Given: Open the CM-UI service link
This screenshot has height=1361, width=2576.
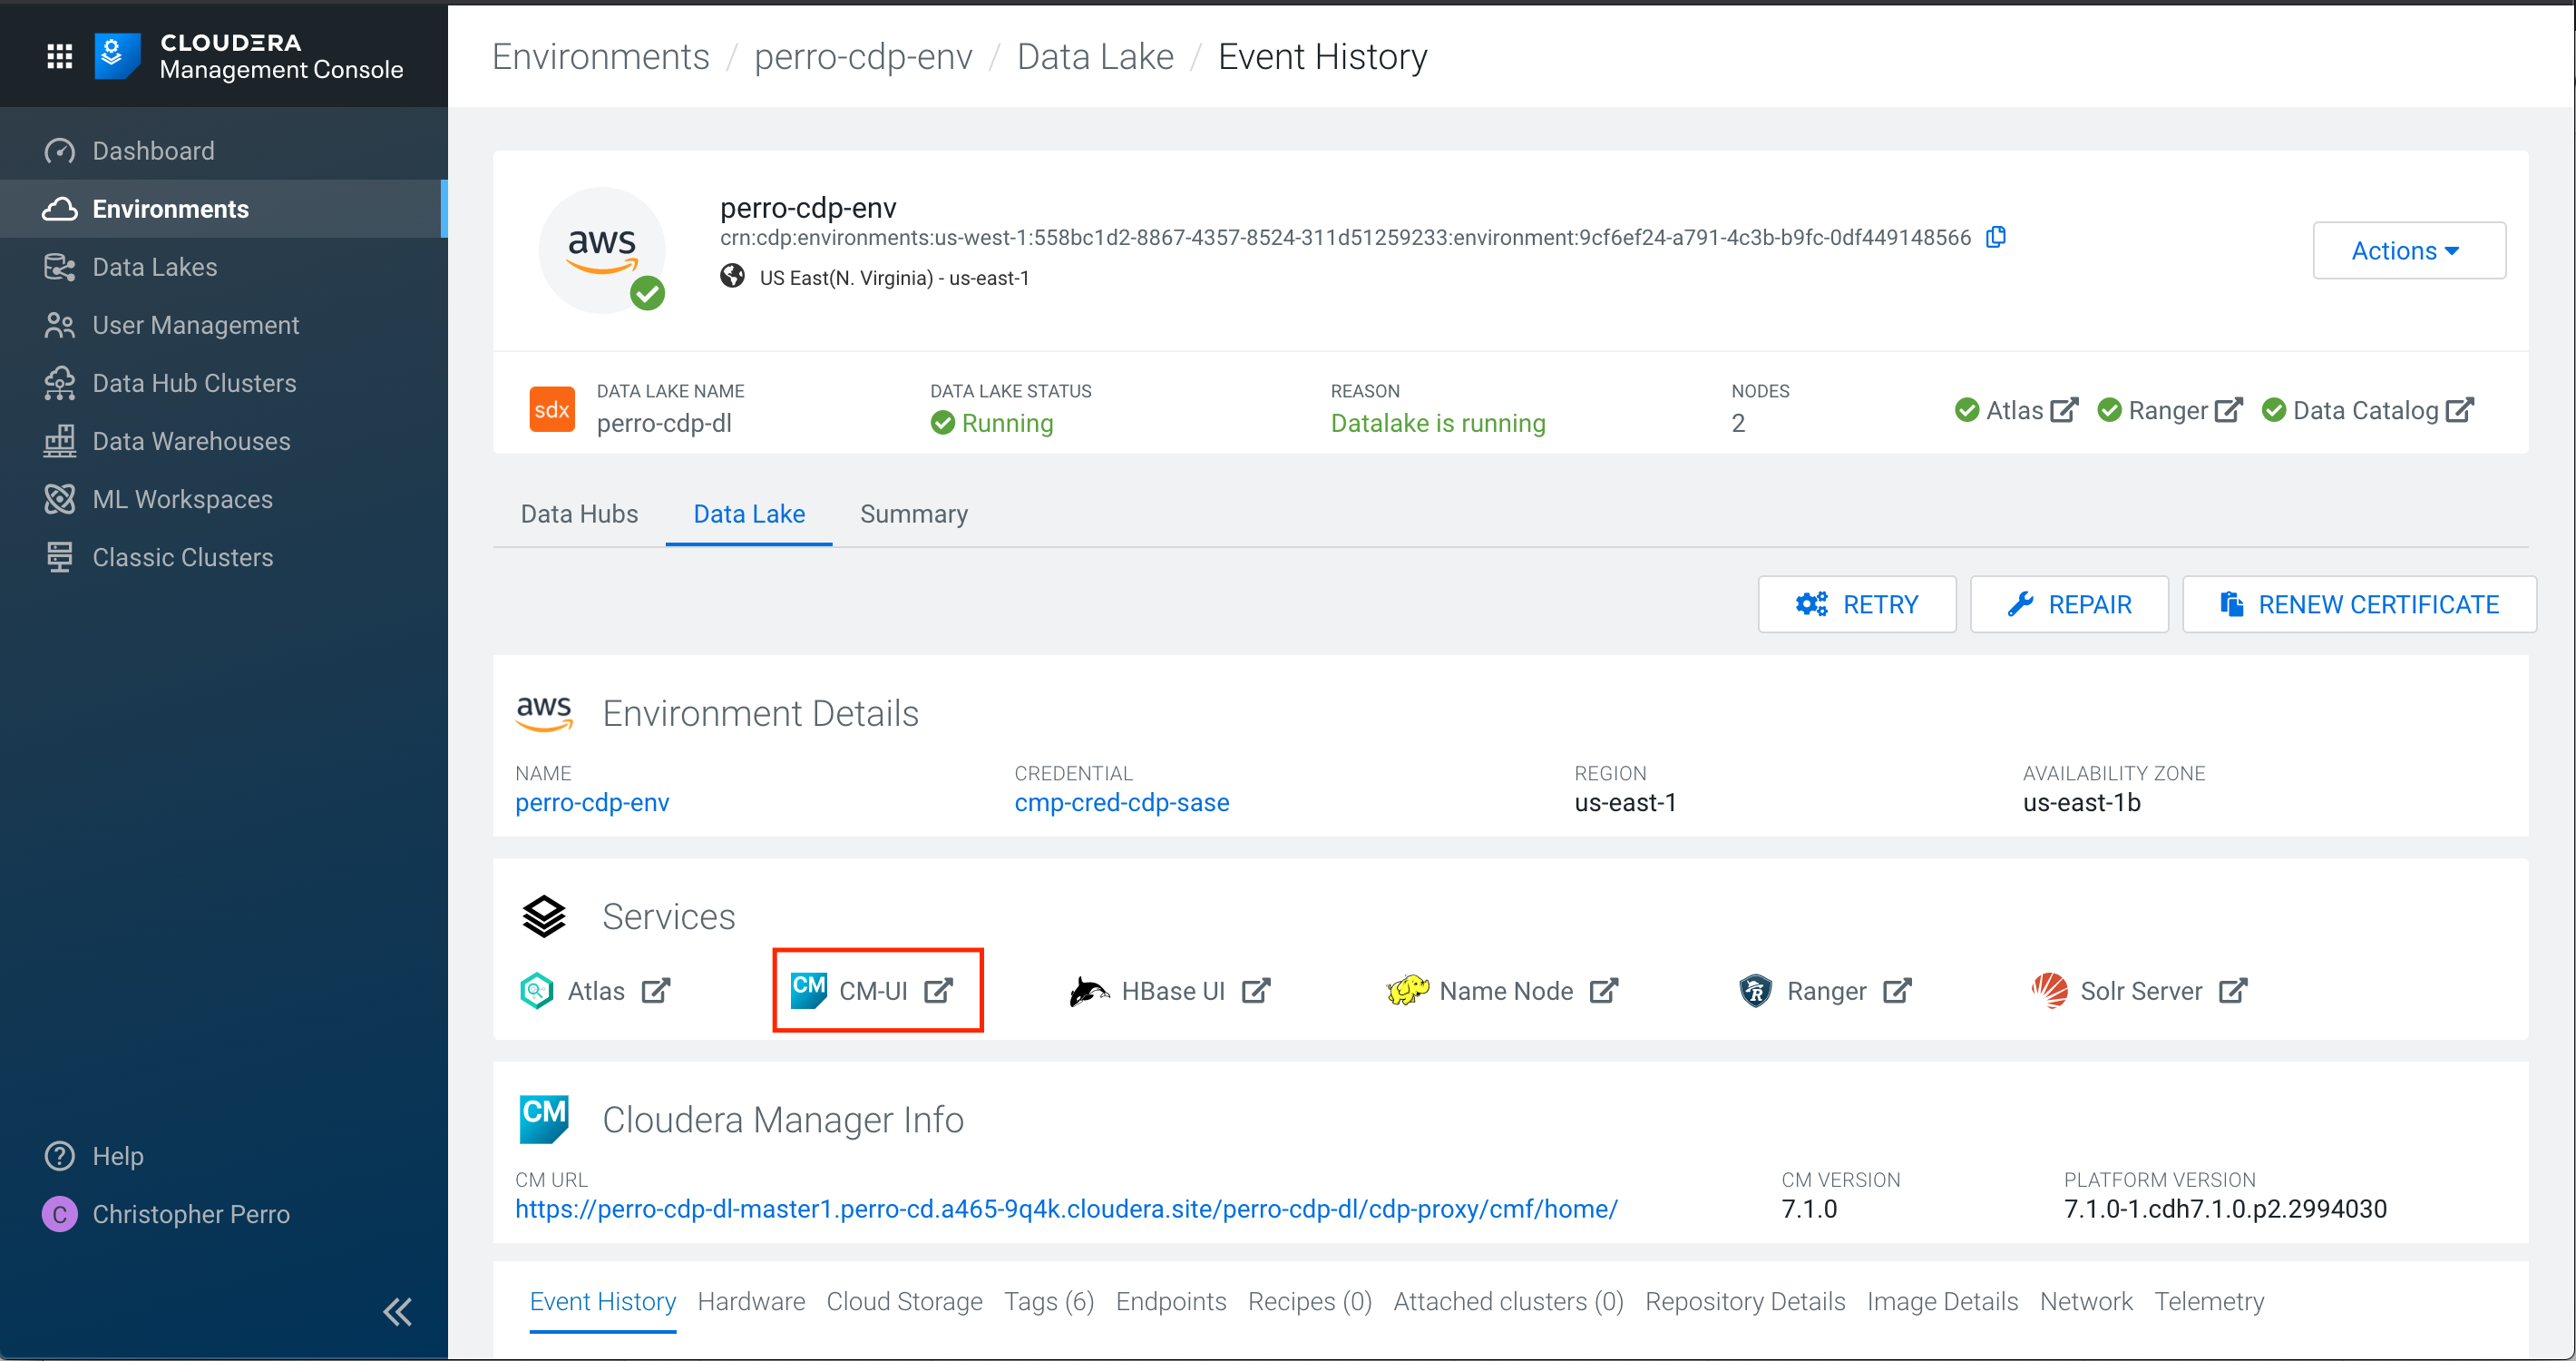Looking at the screenshot, I should 875,990.
